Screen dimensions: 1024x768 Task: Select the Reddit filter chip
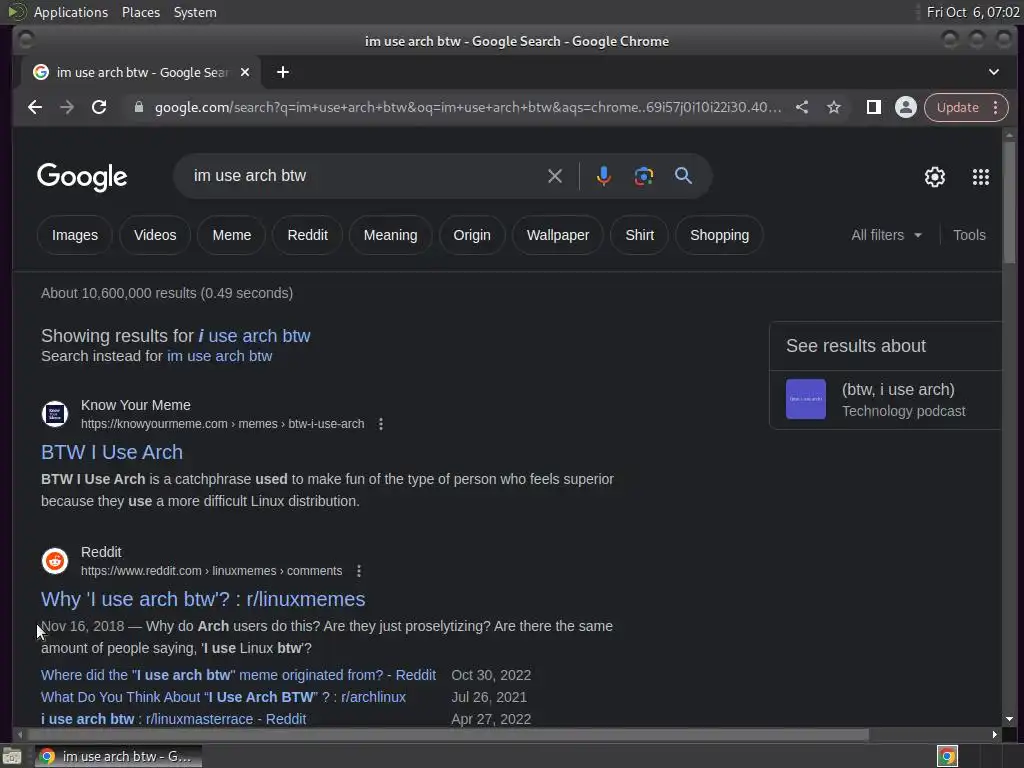point(308,235)
